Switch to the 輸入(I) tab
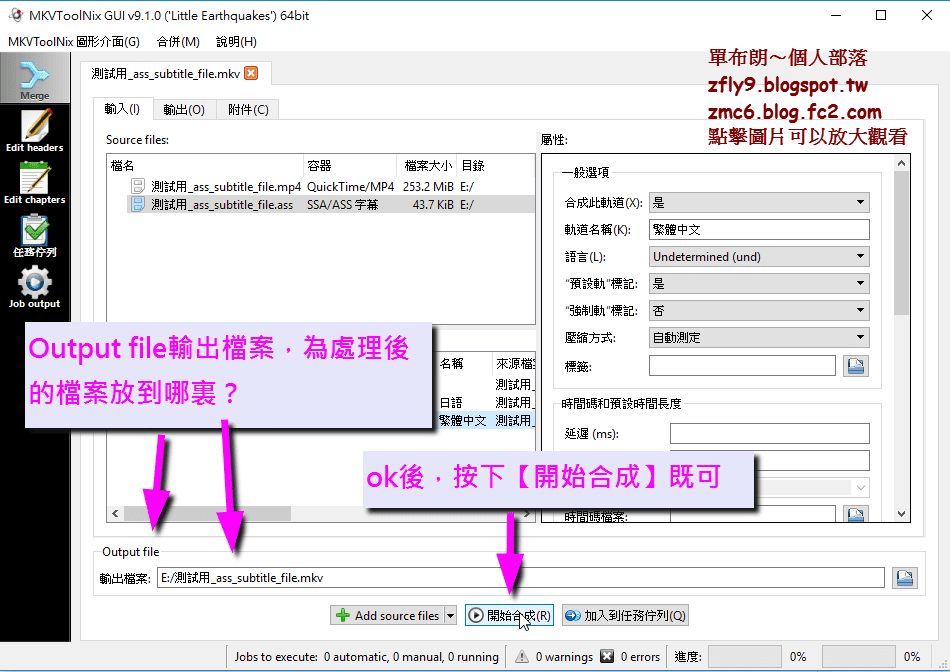 122,109
